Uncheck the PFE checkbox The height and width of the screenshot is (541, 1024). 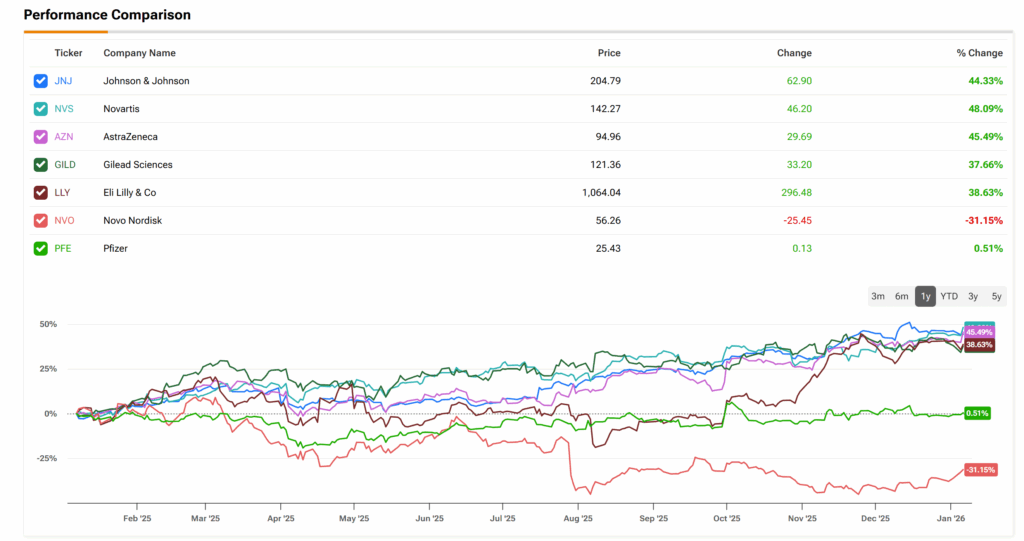coord(40,249)
